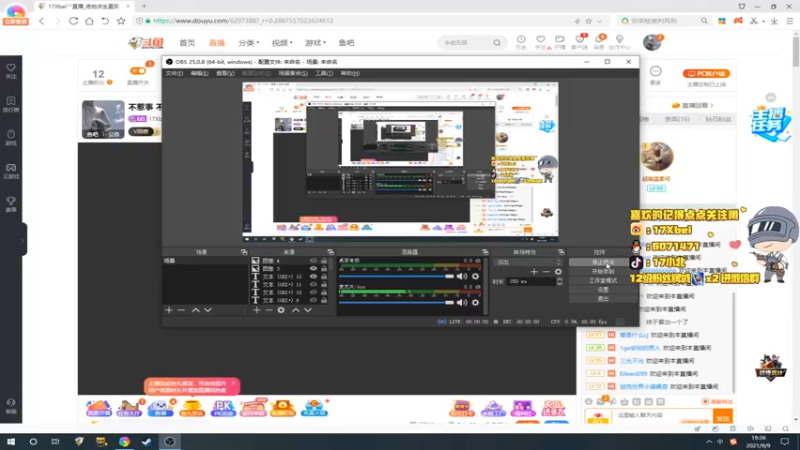Click the chat message input field
Screen dimensions: 800x450
coord(662,416)
